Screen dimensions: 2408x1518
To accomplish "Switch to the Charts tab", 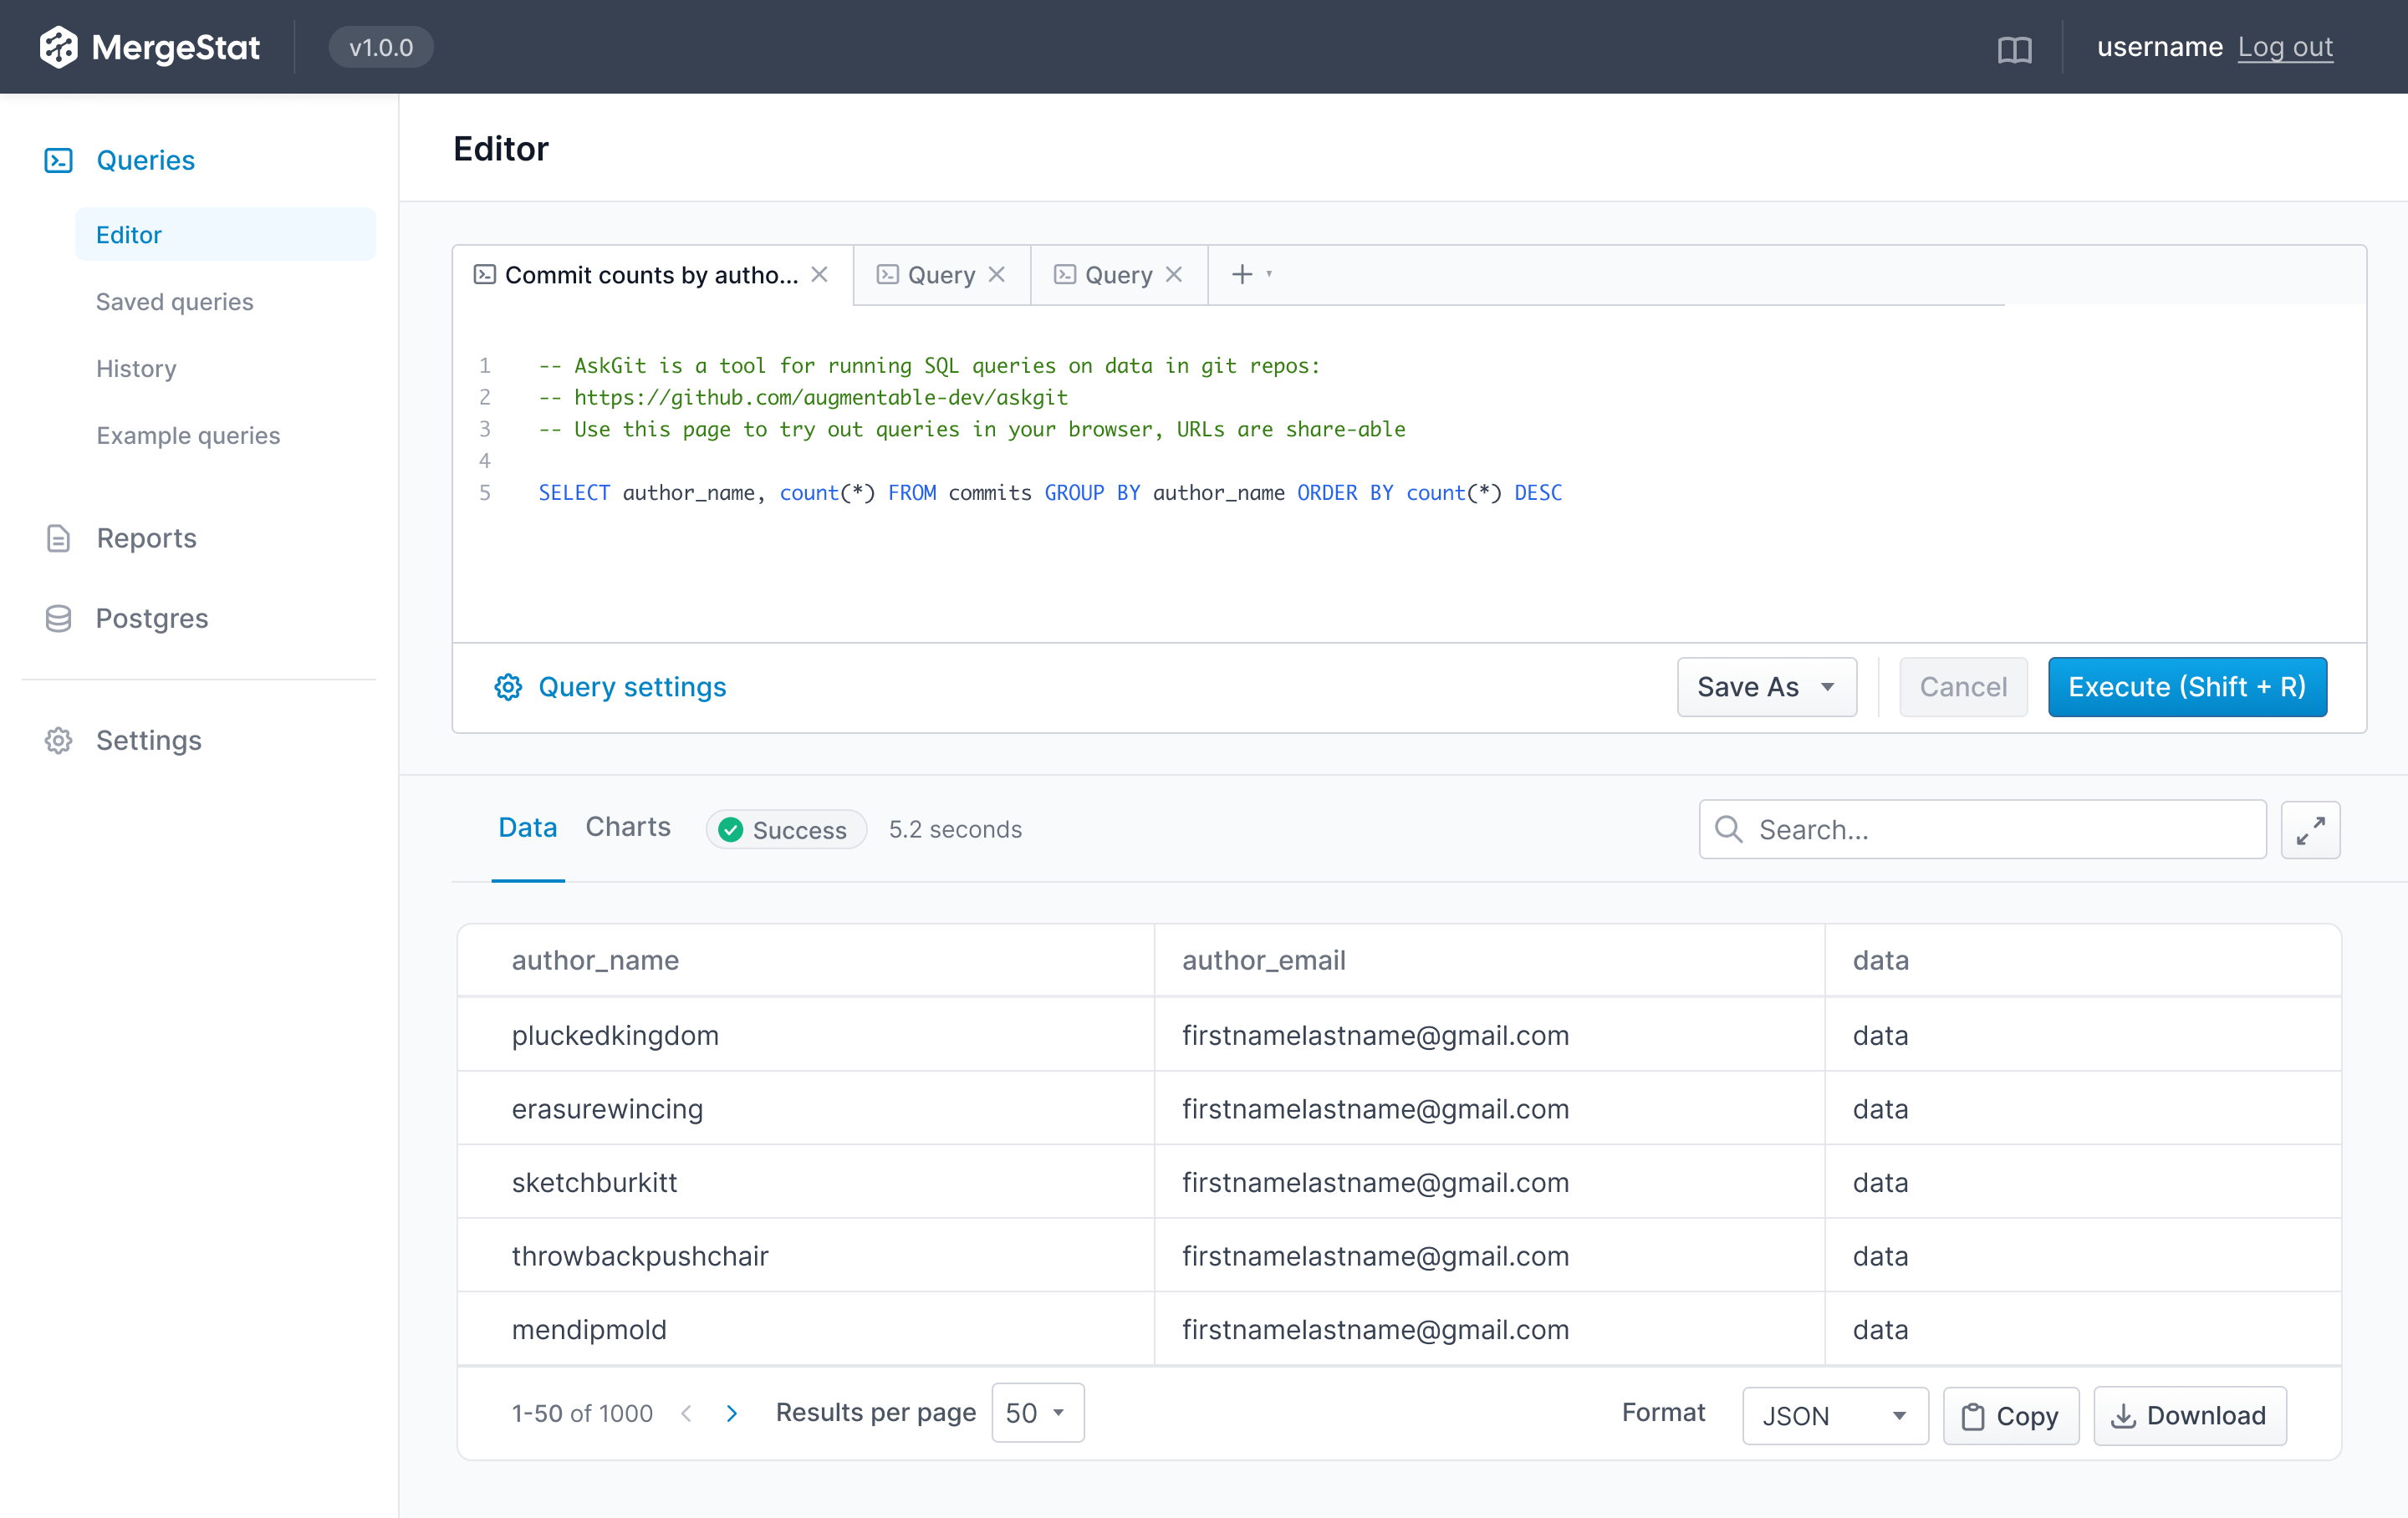I will pyautogui.click(x=627, y=826).
